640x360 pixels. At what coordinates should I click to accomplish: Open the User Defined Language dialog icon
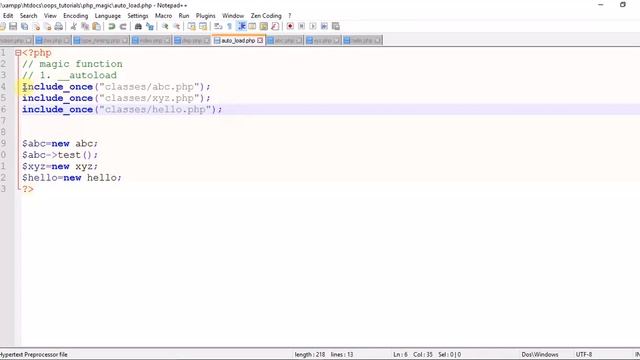tap(252, 27)
